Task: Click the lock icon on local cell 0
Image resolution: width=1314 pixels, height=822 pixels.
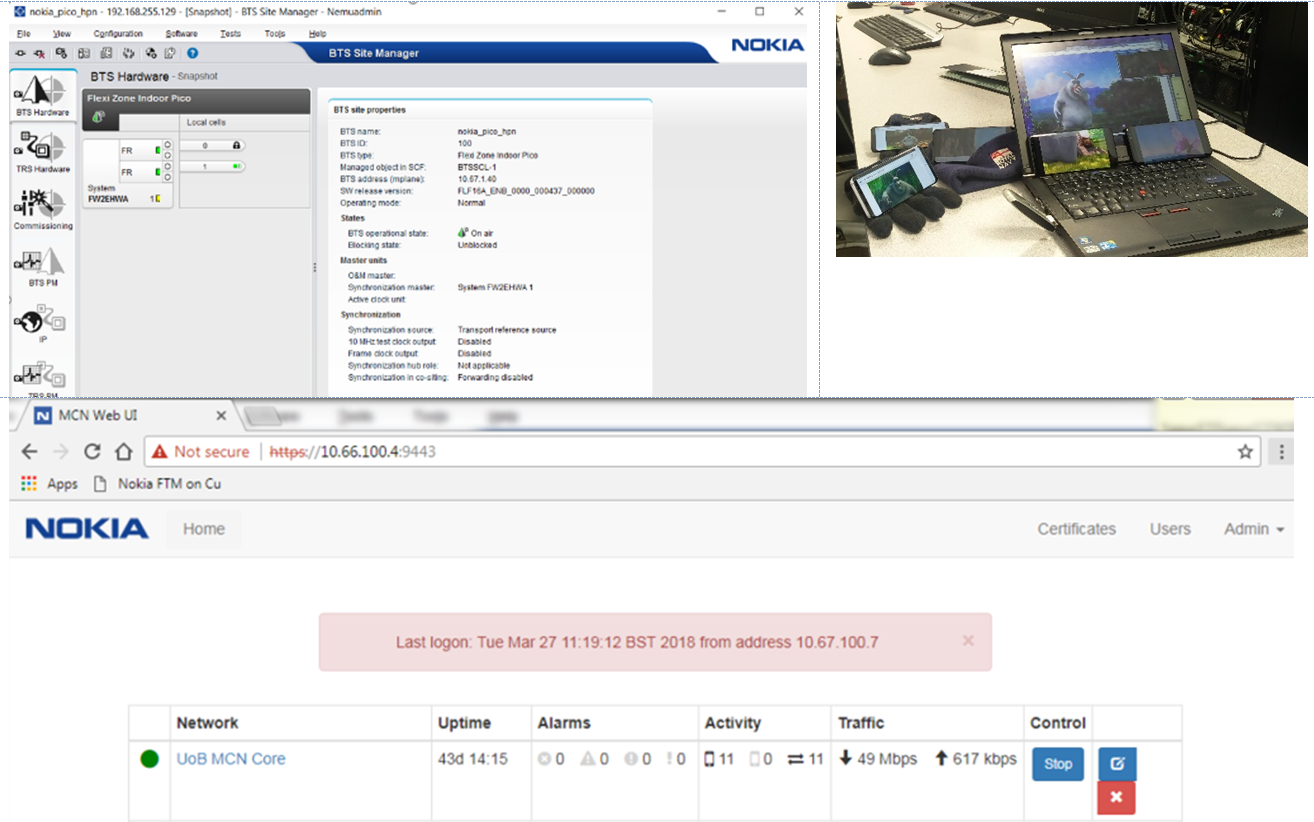Action: 236,145
